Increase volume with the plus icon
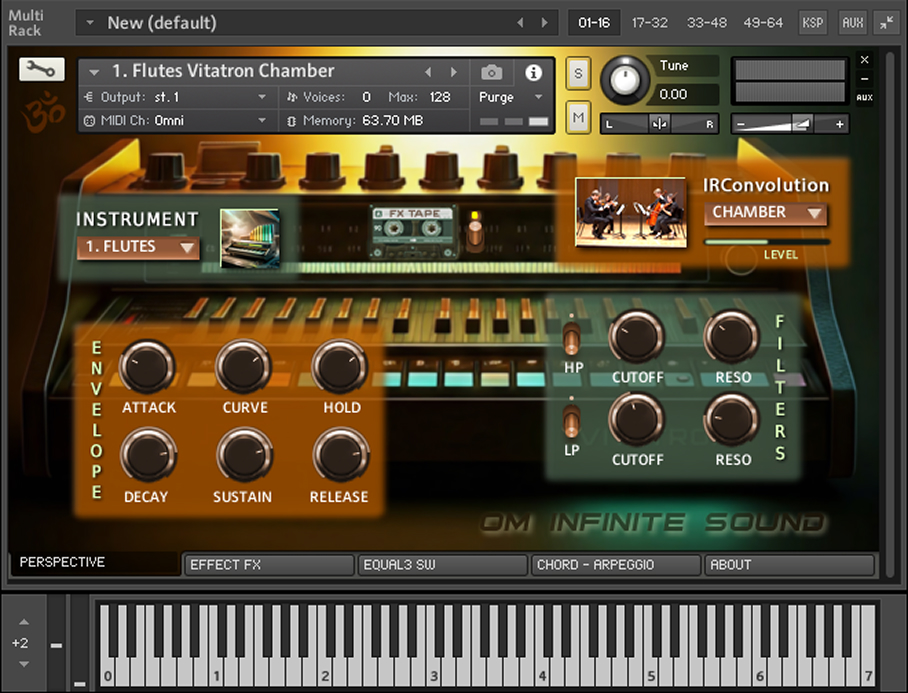The image size is (908, 693). point(839,124)
